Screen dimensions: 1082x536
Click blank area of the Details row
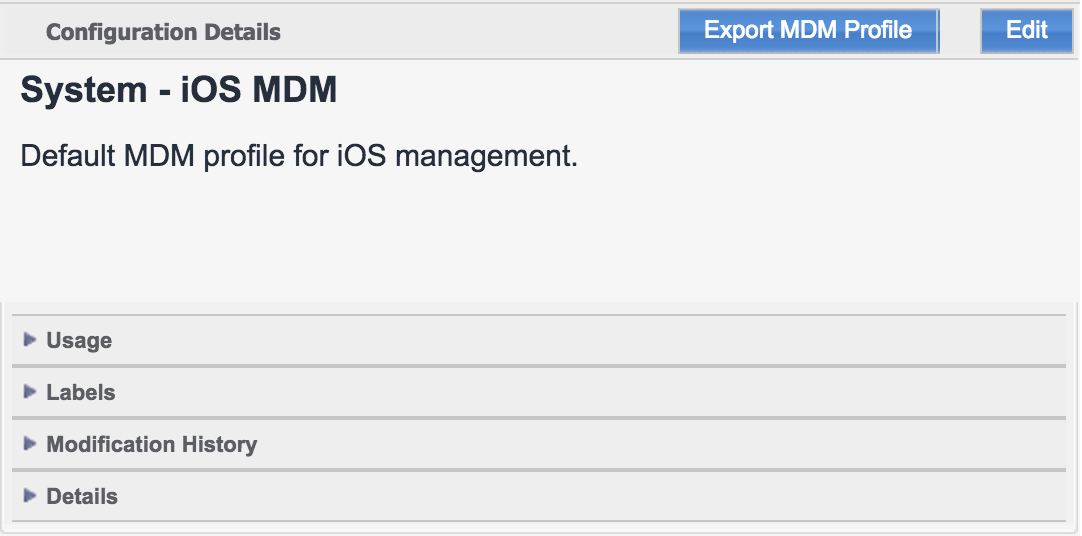[x=600, y=497]
